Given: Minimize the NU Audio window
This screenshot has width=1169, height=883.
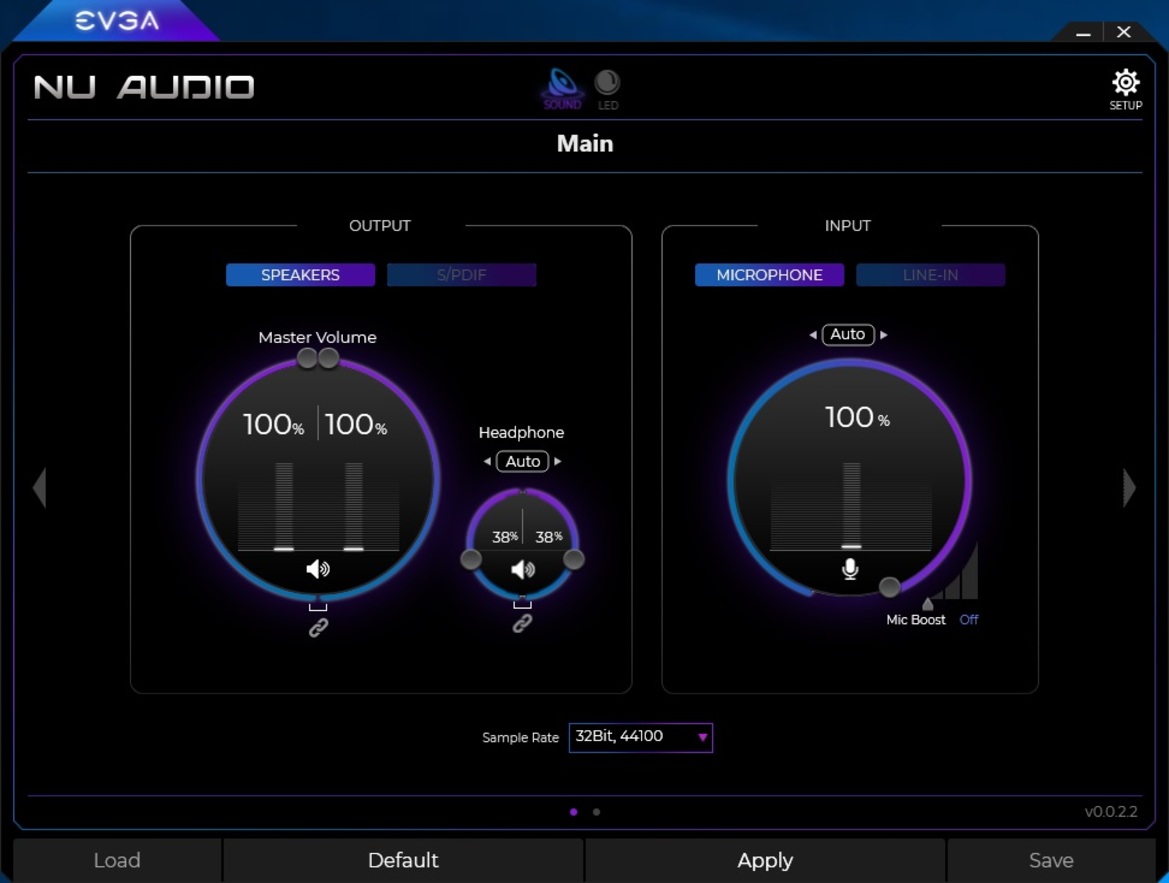Looking at the screenshot, I should coord(1084,33).
